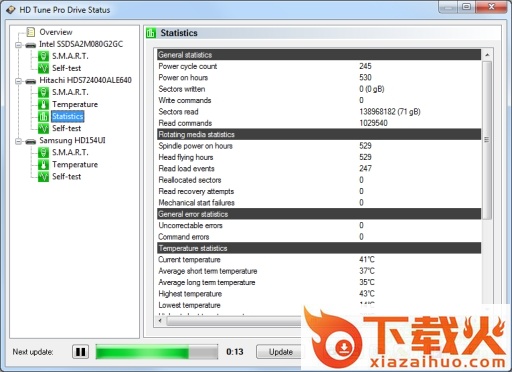Image resolution: width=512 pixels, height=372 pixels.
Task: Click the Hitachi Temperature thermometer icon
Action: (43, 104)
